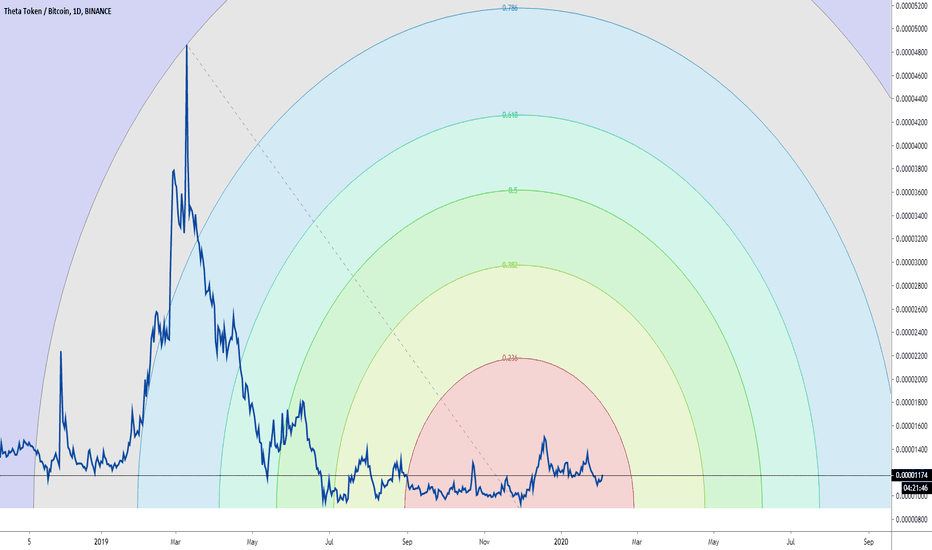
Task: Click the 'Theta Token / Bitcoin, 1D, BINANCE' chart title
Action: point(57,11)
